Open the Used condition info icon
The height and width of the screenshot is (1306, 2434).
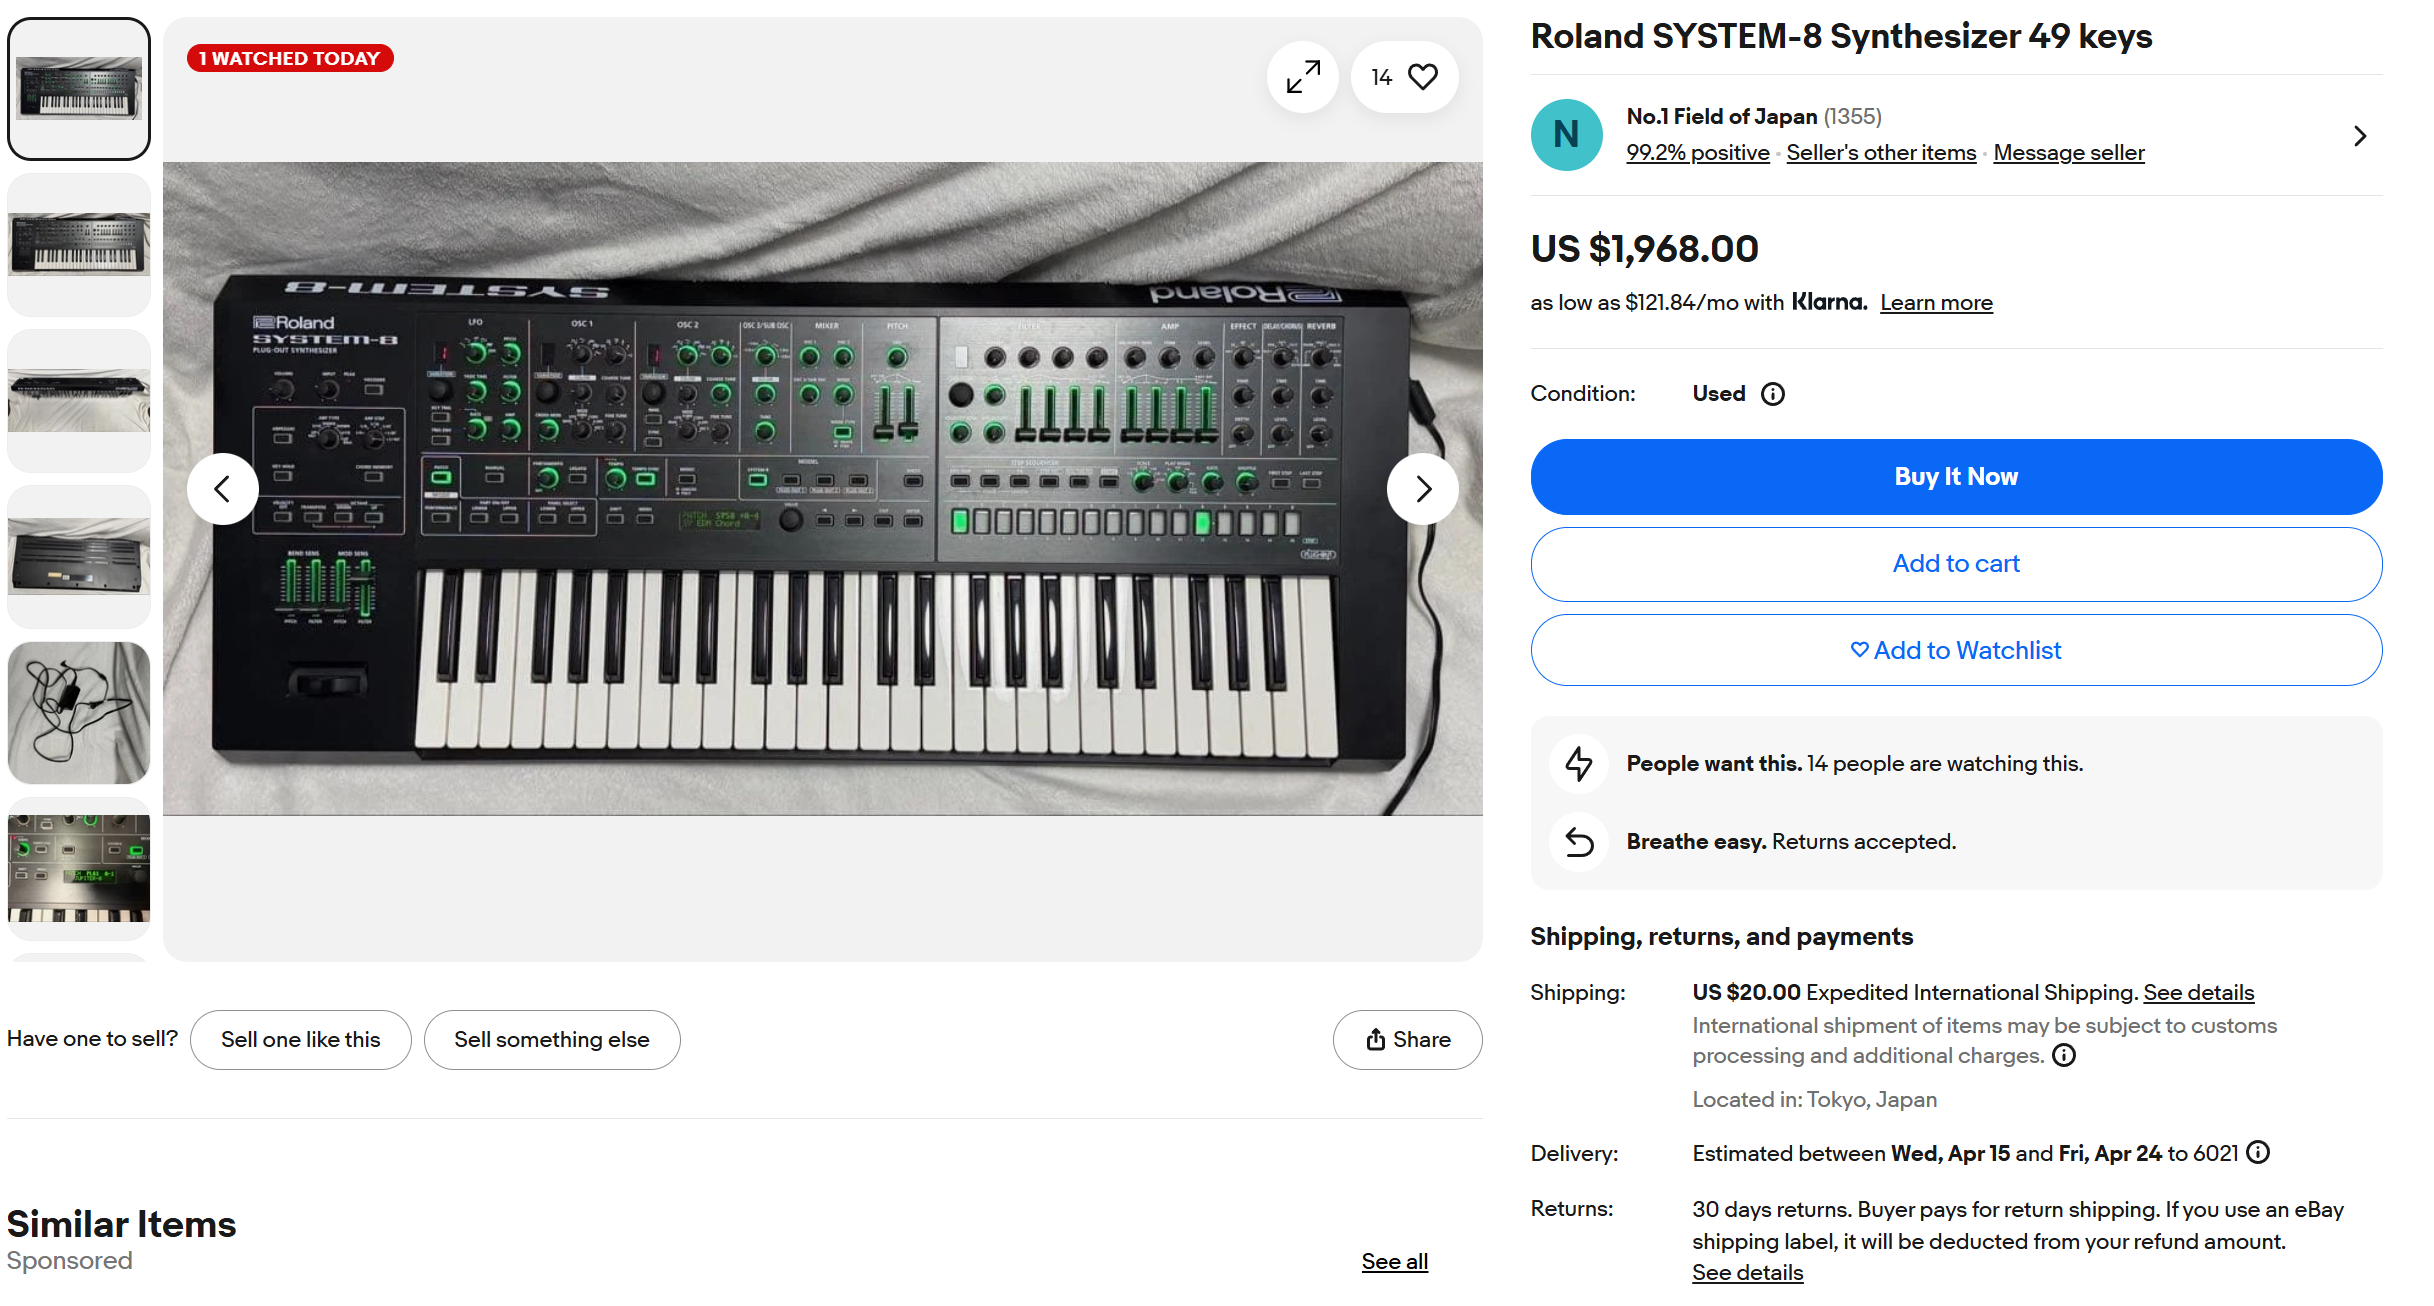pos(1772,394)
